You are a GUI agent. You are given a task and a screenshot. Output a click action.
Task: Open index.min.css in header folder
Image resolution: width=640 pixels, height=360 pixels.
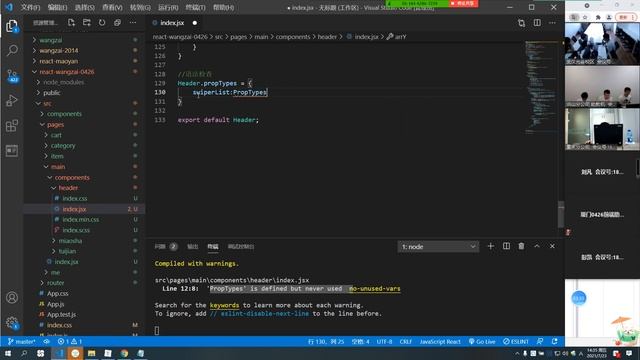click(80, 220)
